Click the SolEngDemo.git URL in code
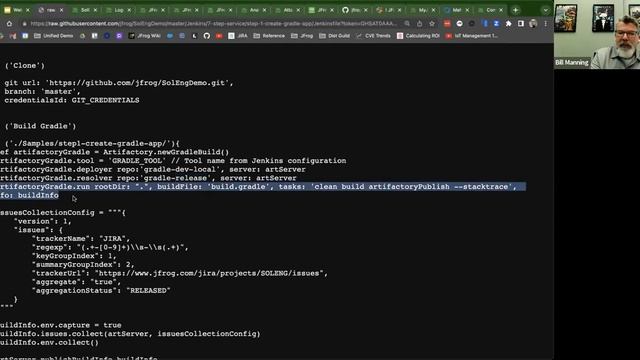640x360 pixels. pyautogui.click(x=139, y=83)
